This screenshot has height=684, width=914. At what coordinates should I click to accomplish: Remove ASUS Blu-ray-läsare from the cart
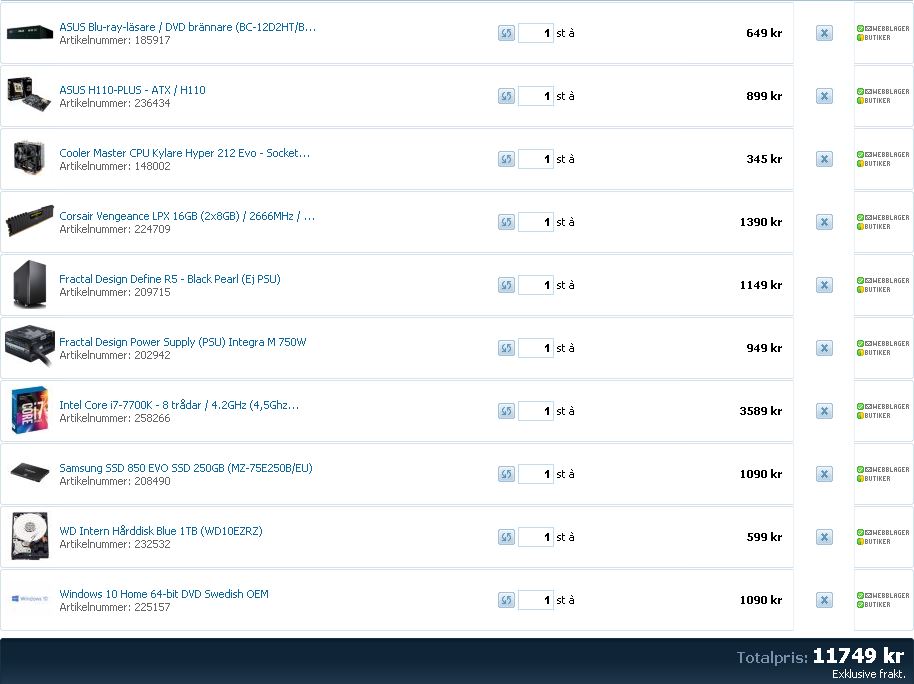tap(824, 33)
